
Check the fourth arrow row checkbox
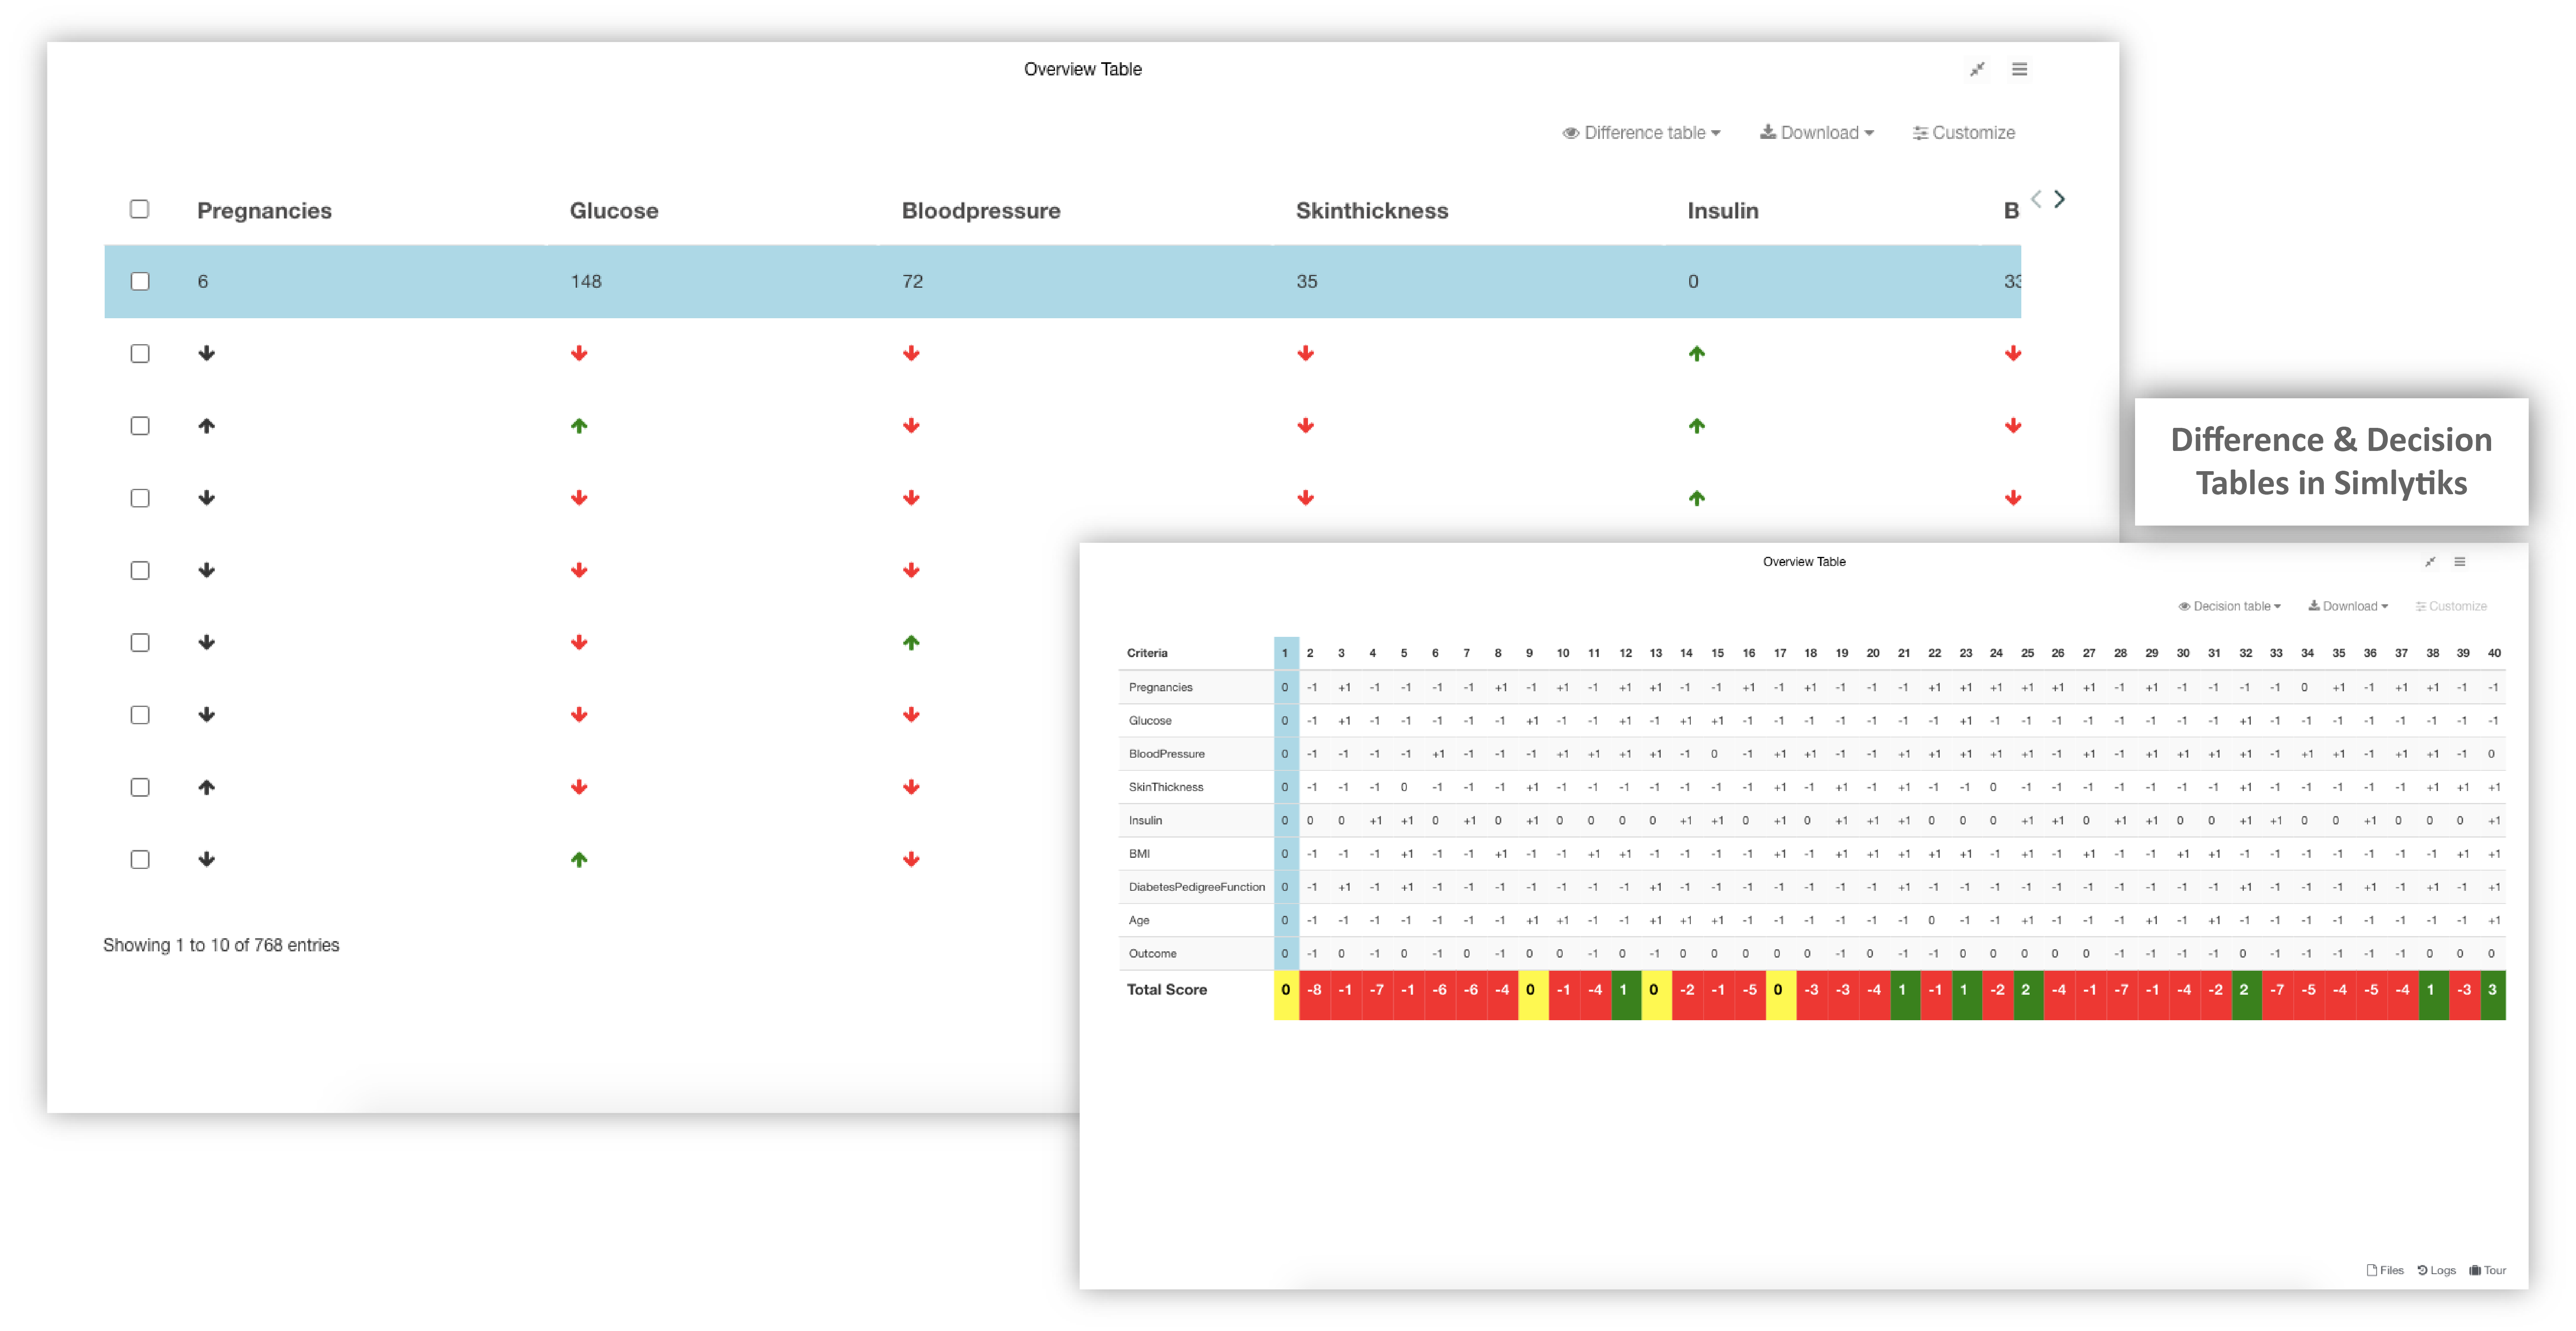pyautogui.click(x=140, y=571)
